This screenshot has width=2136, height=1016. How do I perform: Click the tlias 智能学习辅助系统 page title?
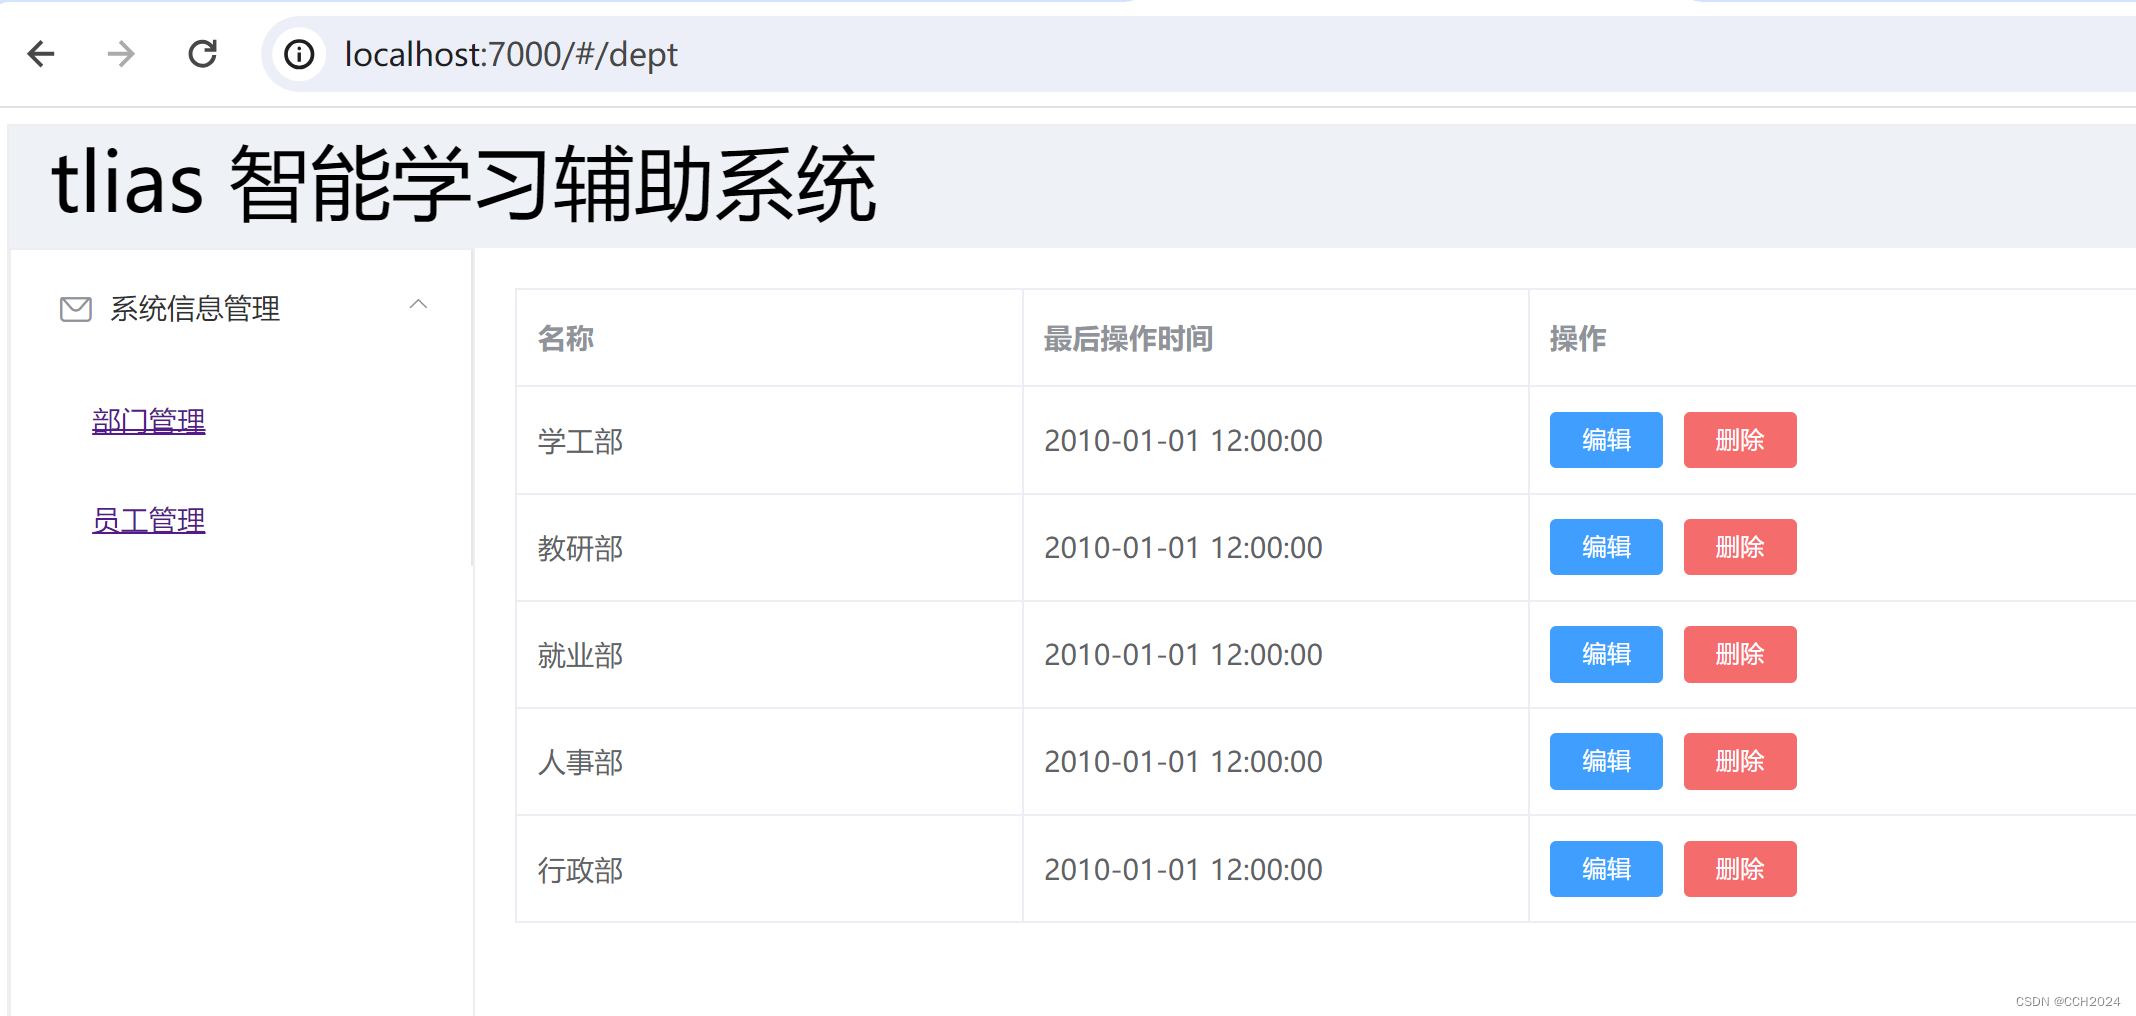(464, 183)
